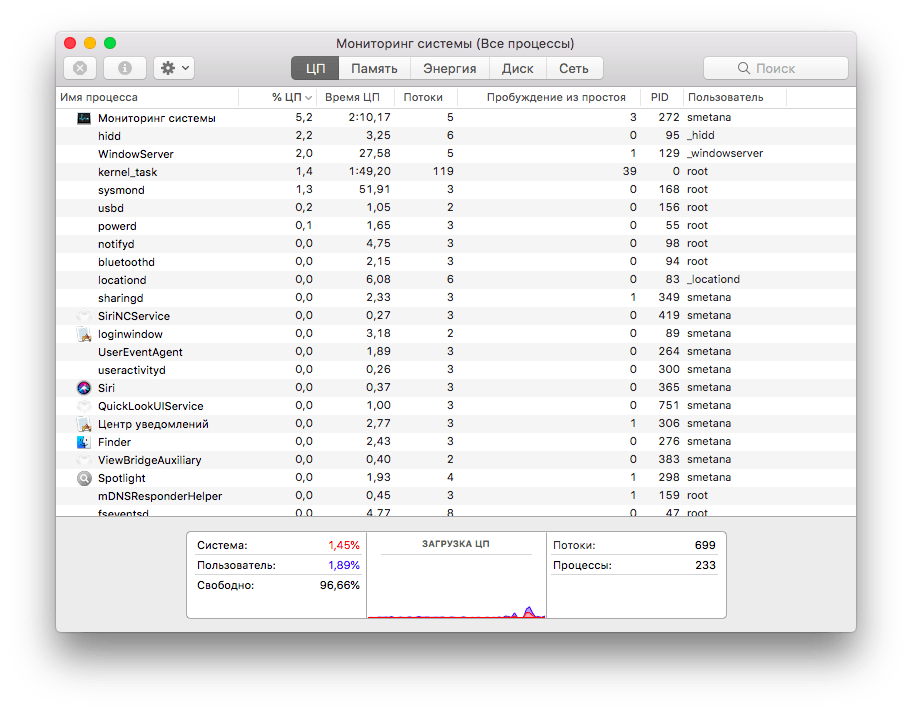Select the usbd process row
This screenshot has height=712, width=912.
pos(456,208)
